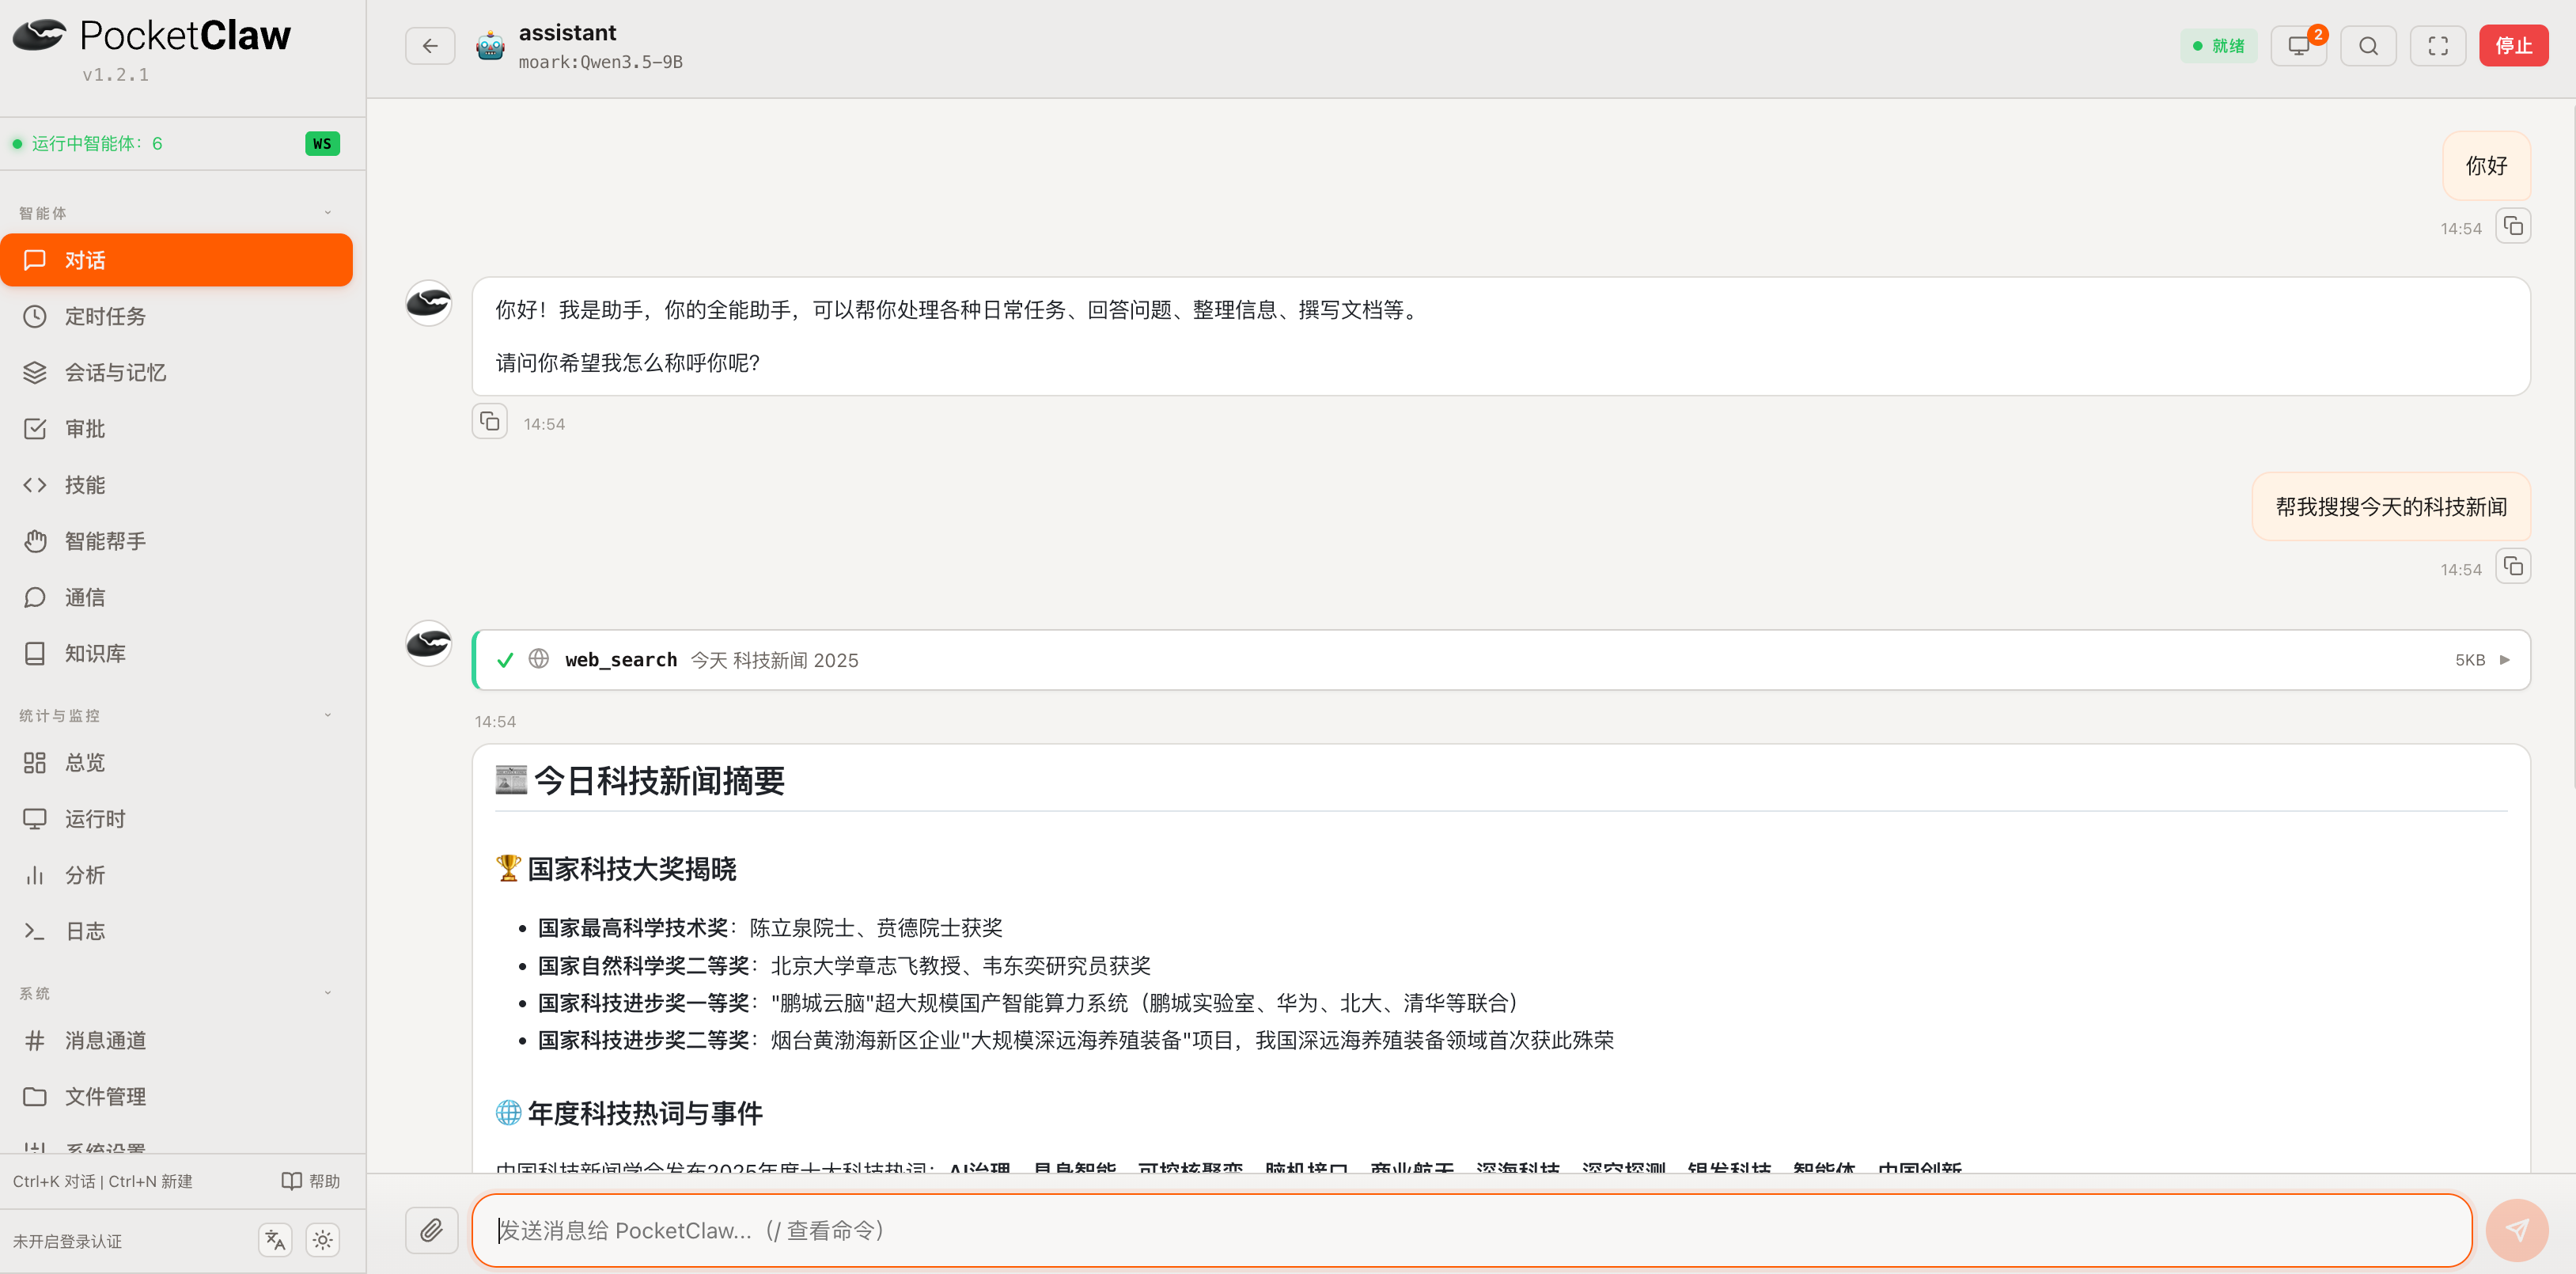2576x1274 pixels.
Task: Click the 知识库 book icon
Action: (x=35, y=653)
